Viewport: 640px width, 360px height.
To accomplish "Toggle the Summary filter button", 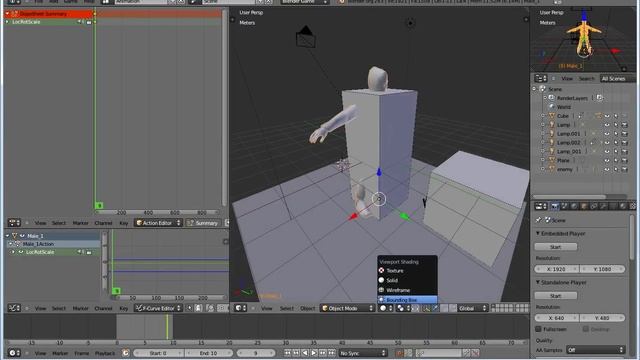I will pyautogui.click(x=203, y=223).
